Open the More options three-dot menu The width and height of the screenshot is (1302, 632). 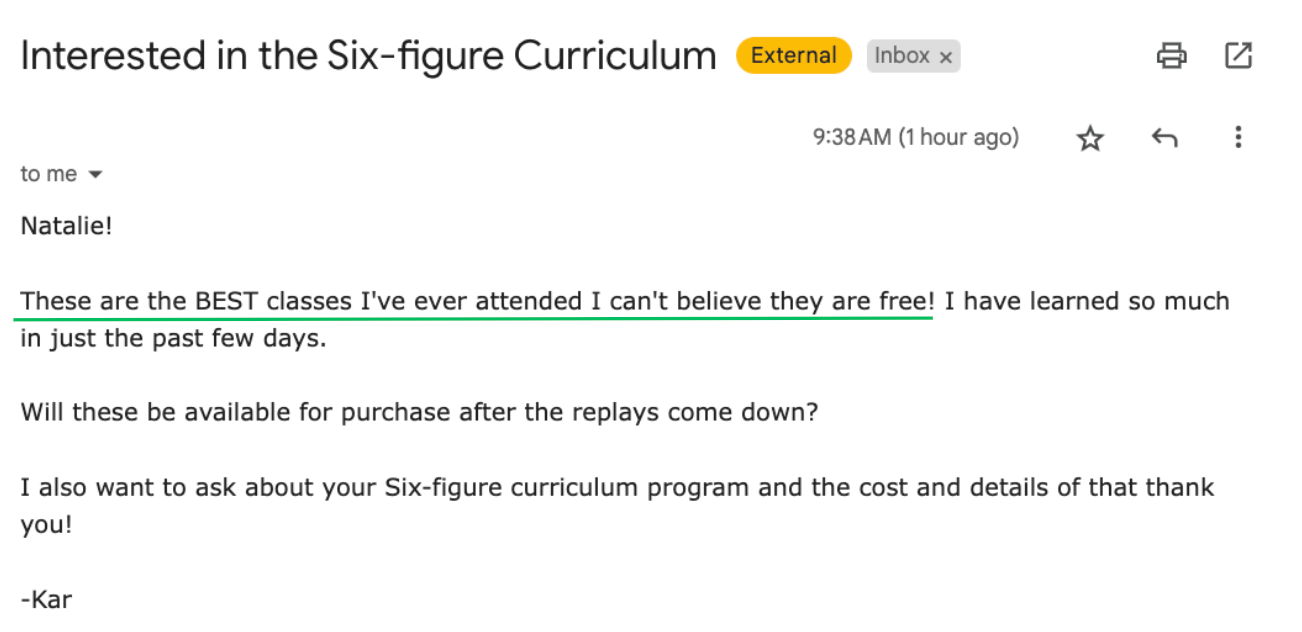[1238, 137]
